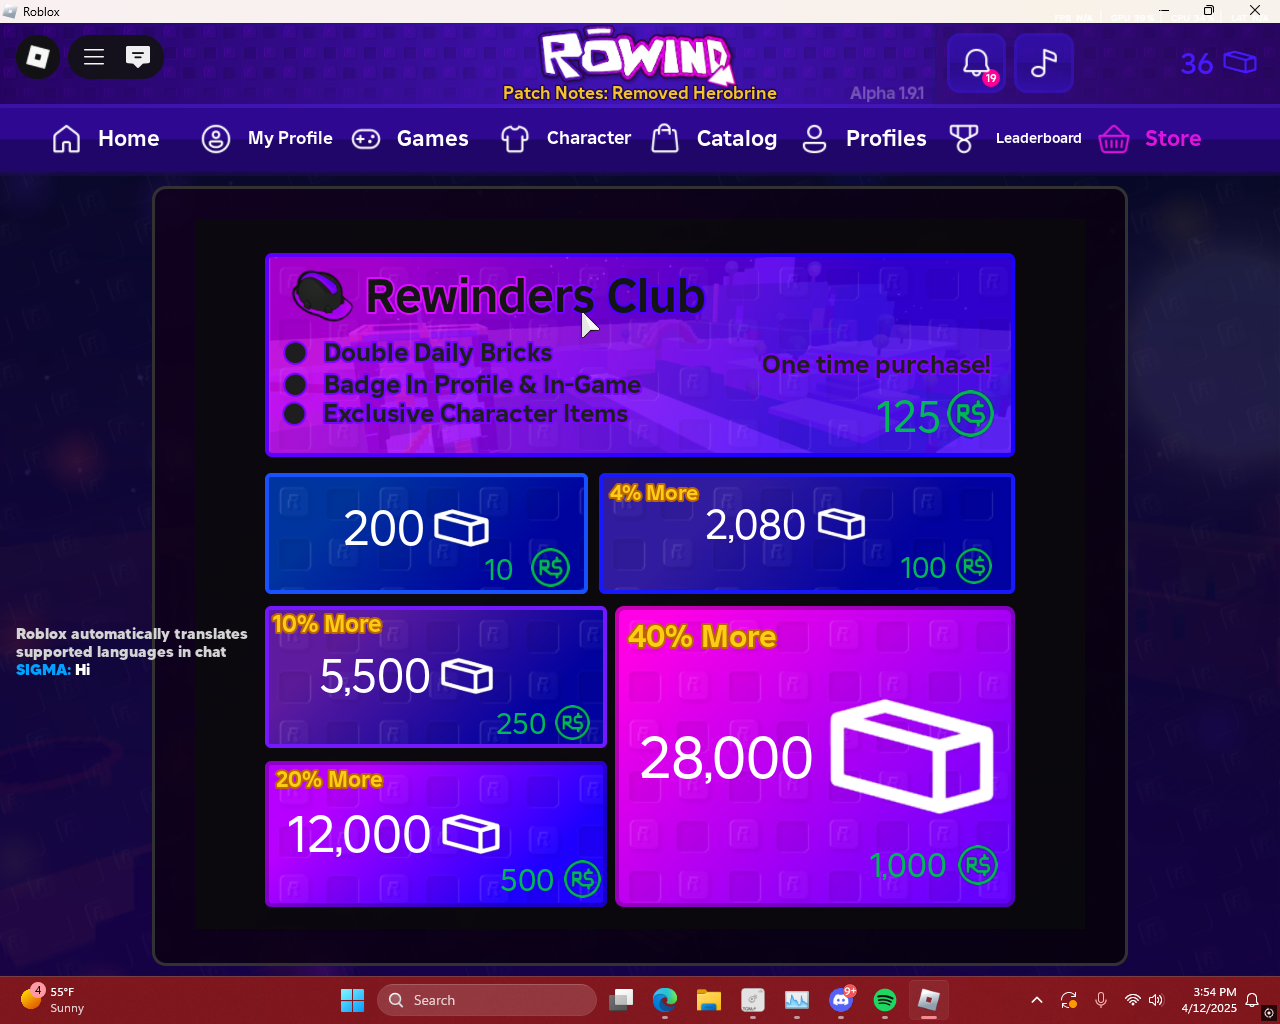The height and width of the screenshot is (1024, 1280).
Task: Buy Rewinders Club for 125 Robux
Action: click(x=640, y=355)
